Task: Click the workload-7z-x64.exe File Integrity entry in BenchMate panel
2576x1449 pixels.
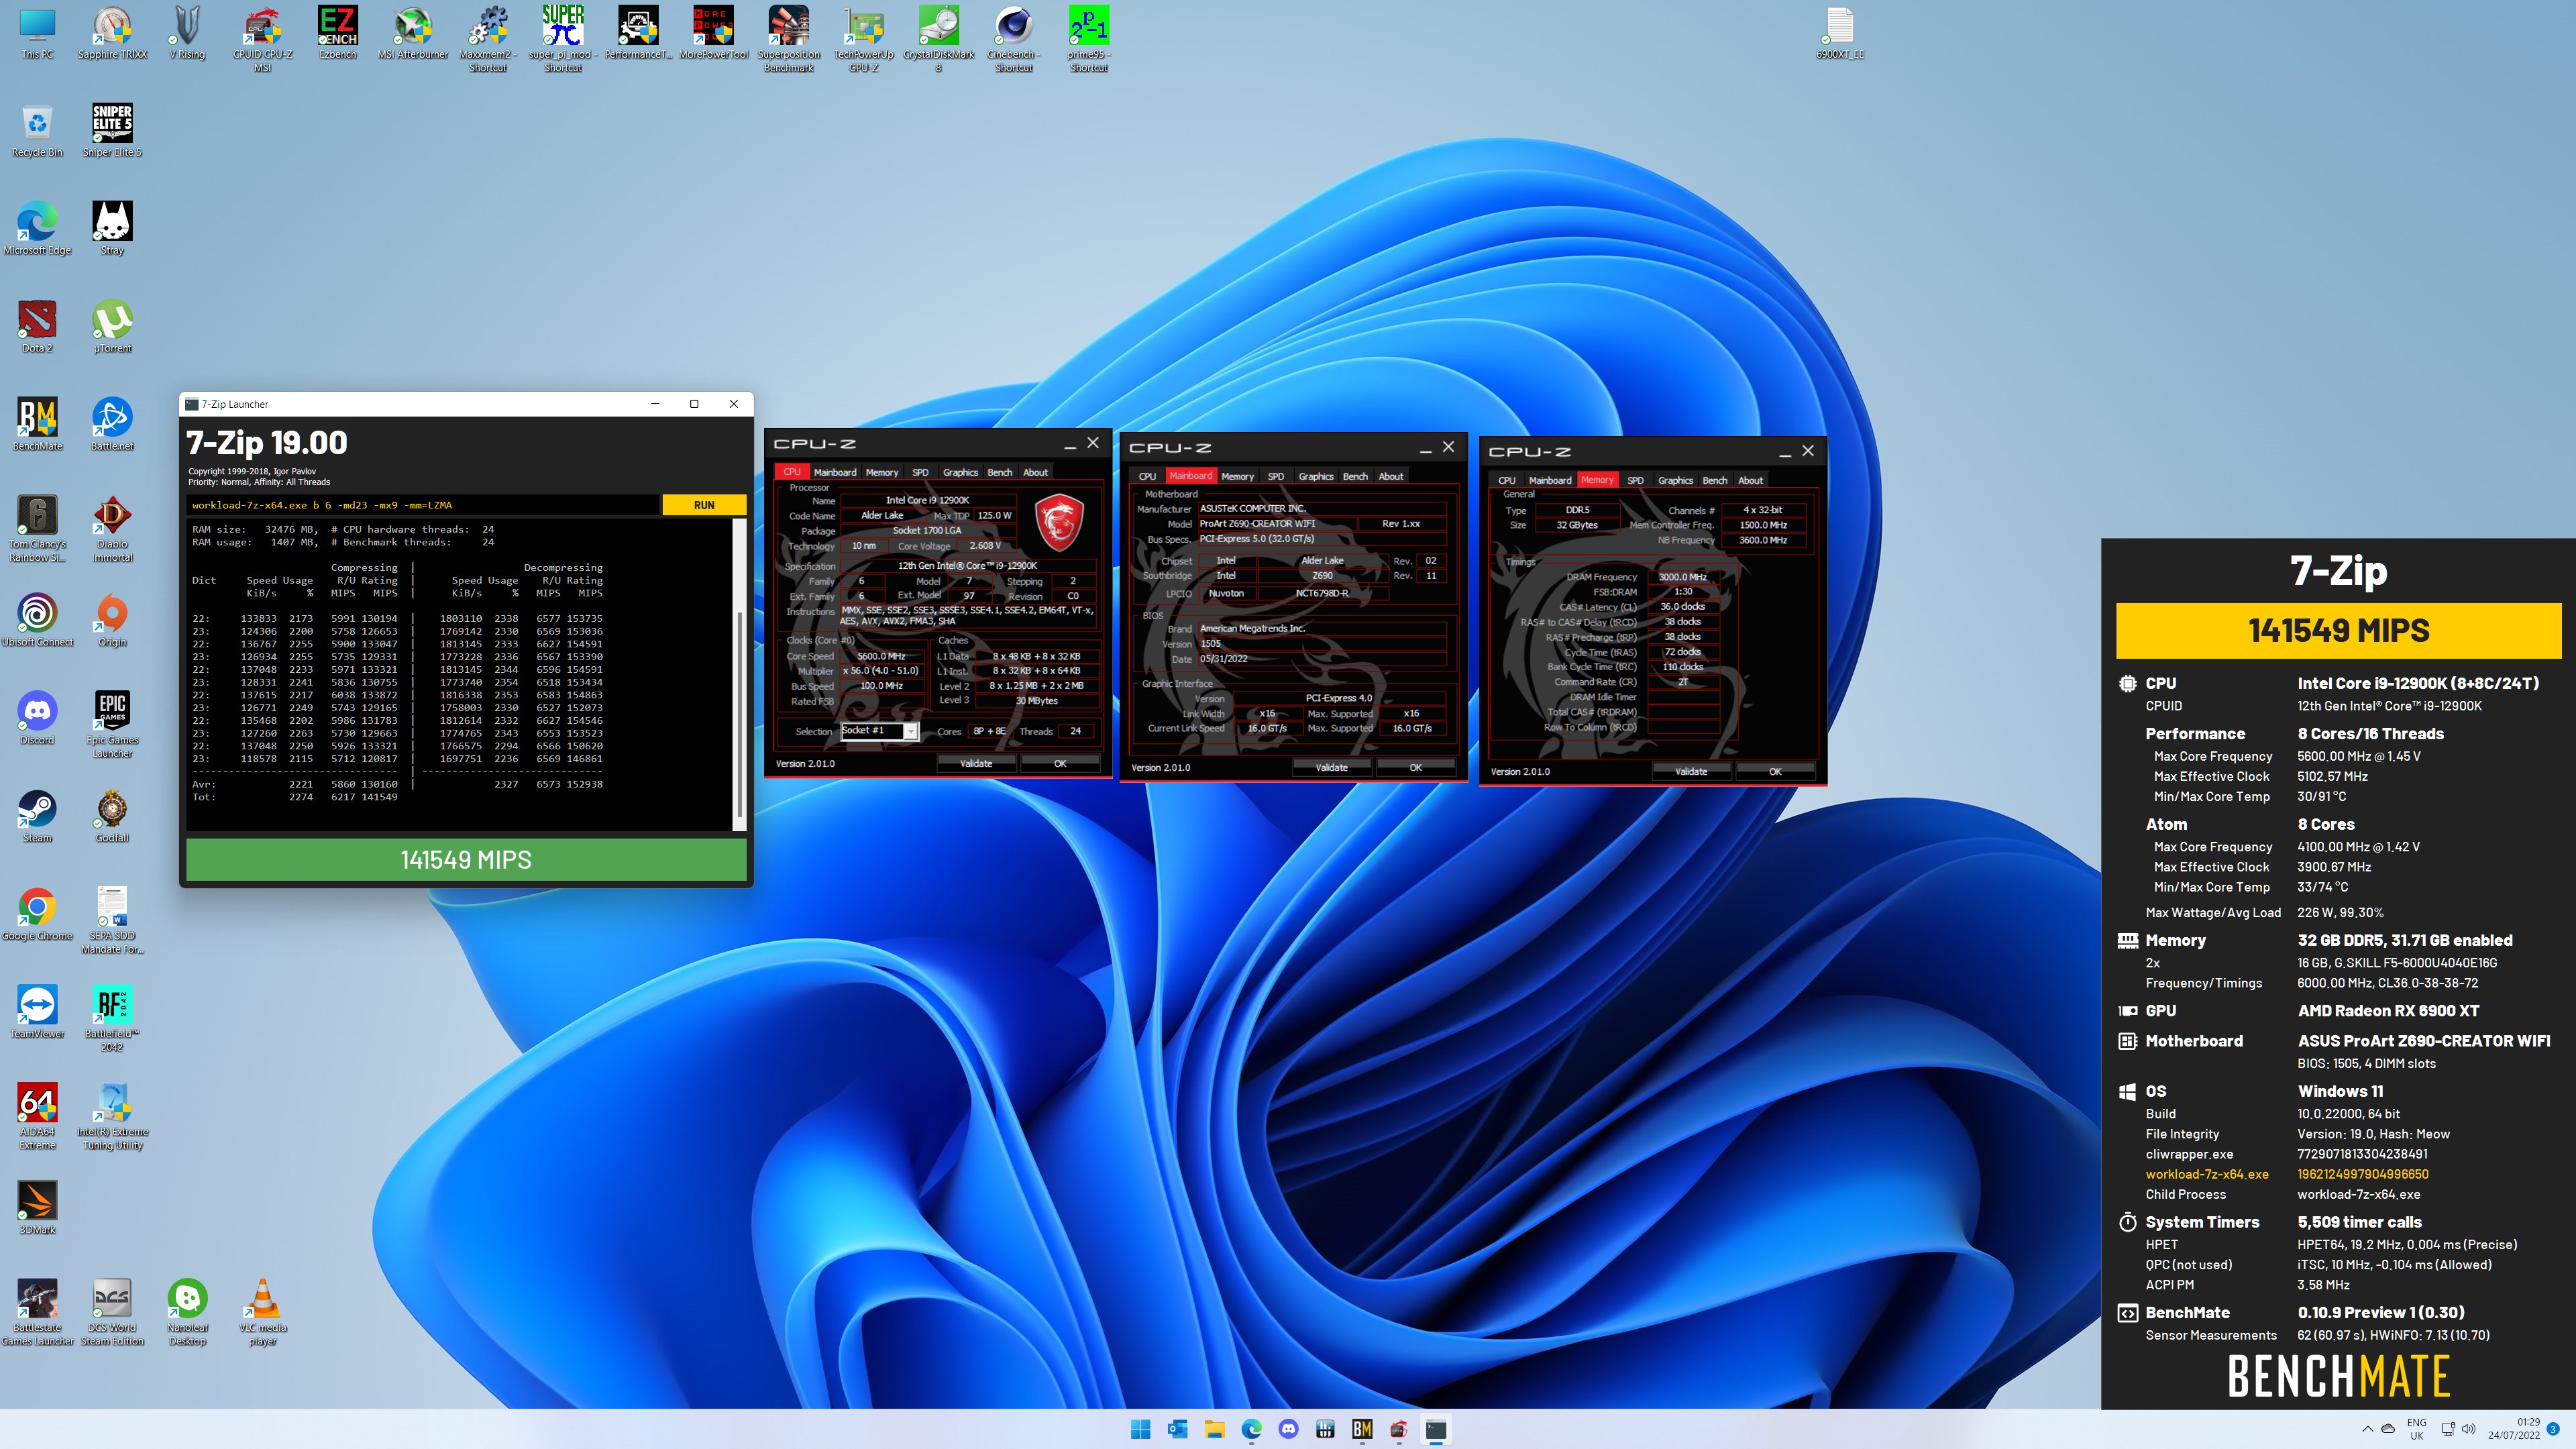Action: [x=2207, y=1174]
